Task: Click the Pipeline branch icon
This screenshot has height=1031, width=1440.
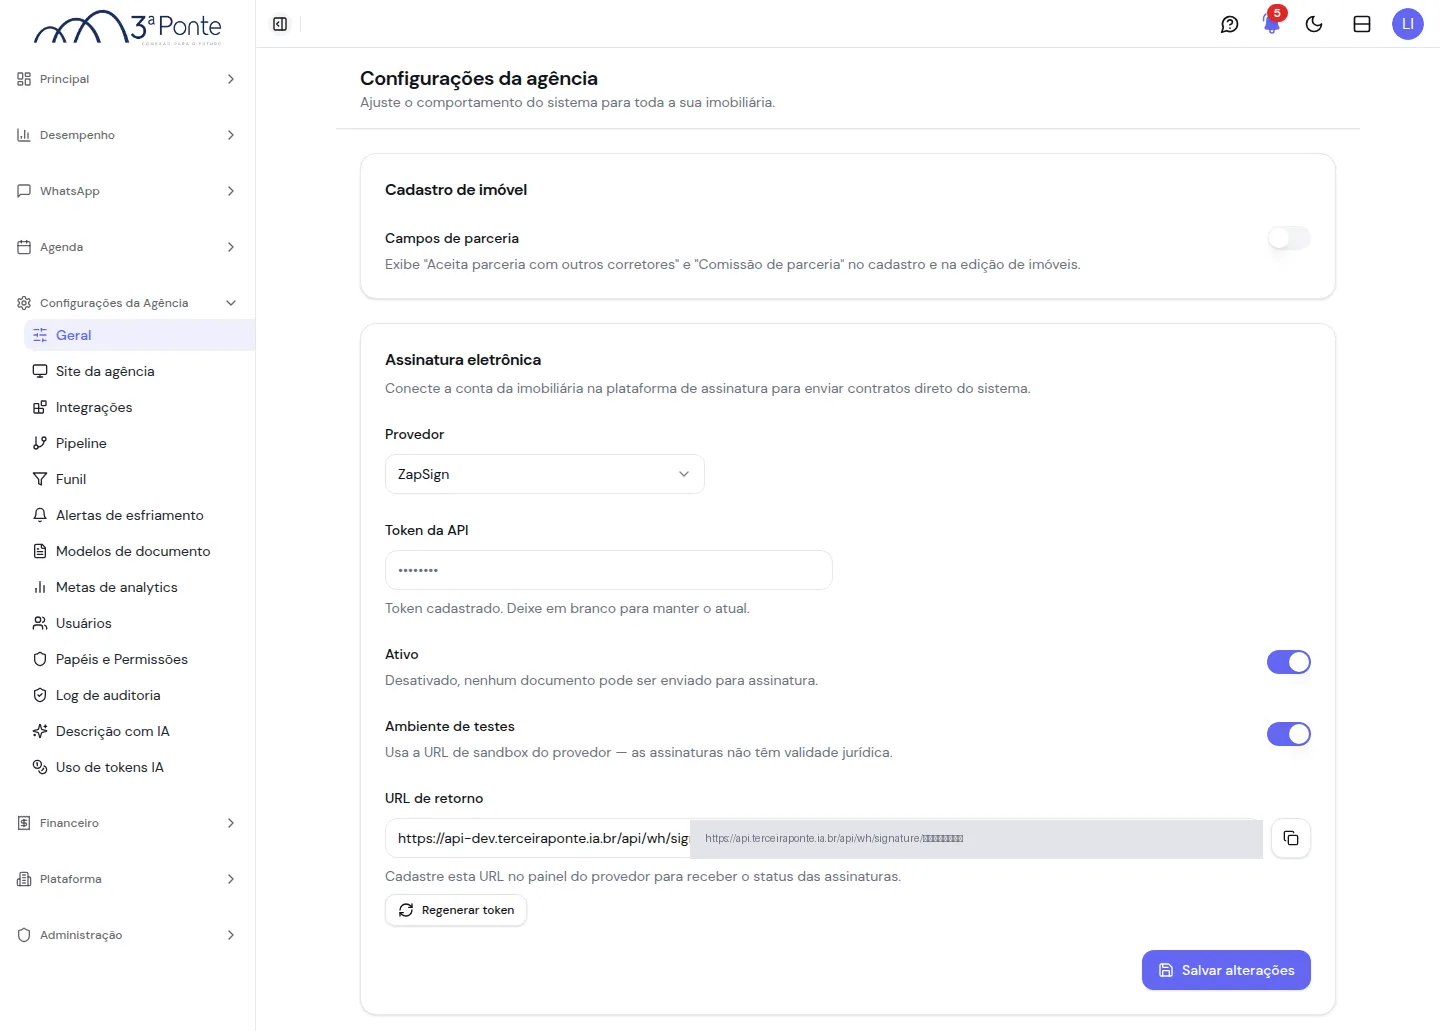Action: click(x=40, y=443)
